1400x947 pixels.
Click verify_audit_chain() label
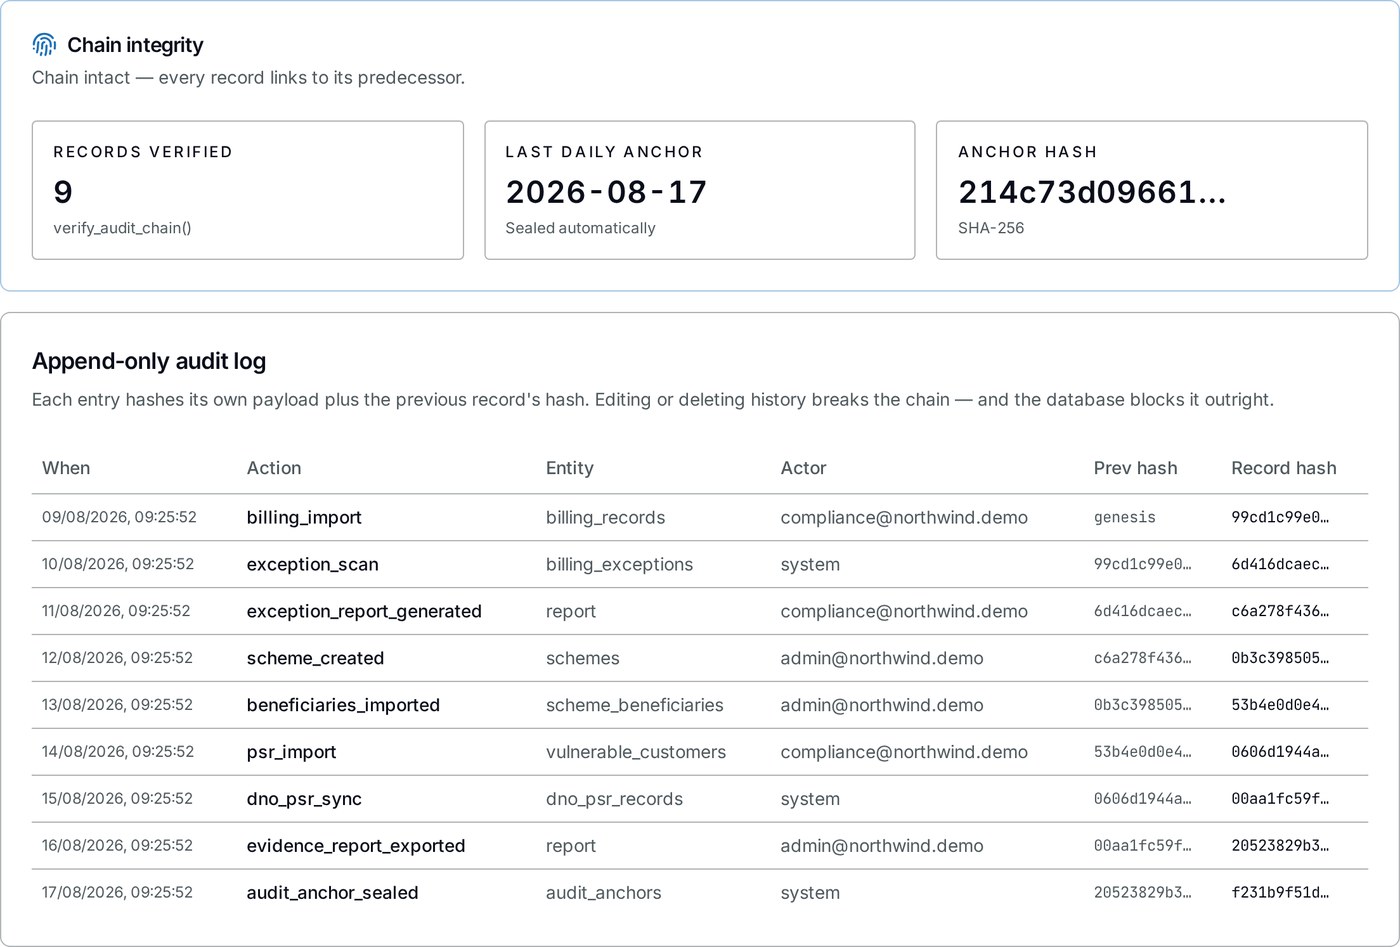coord(122,228)
